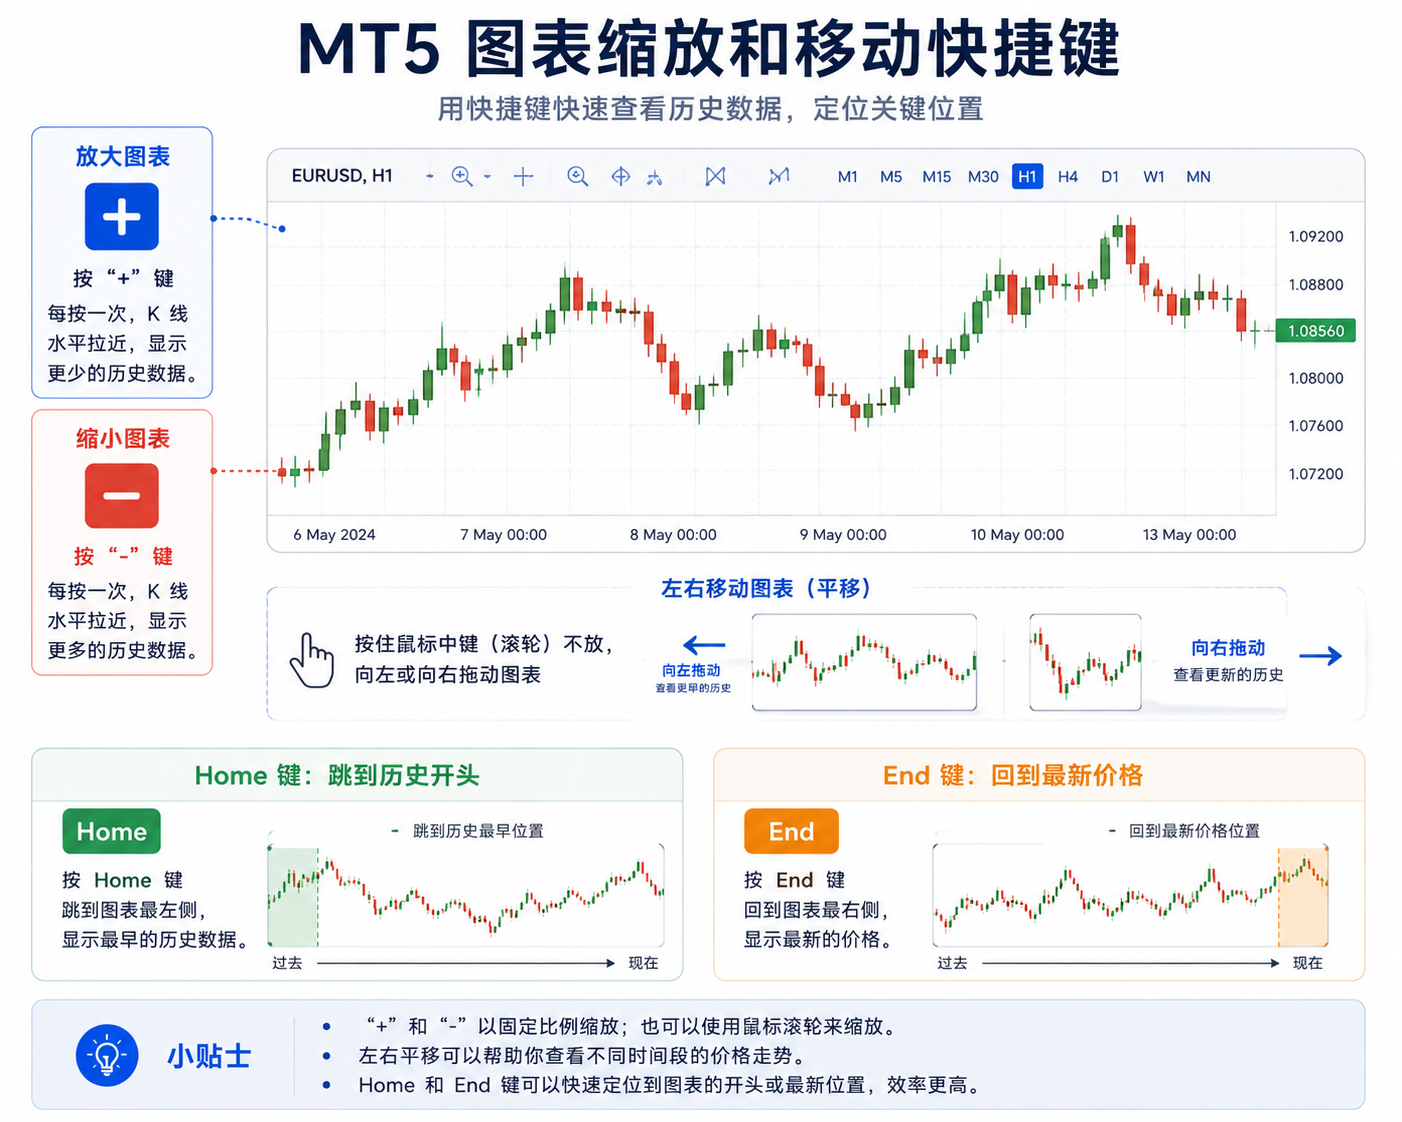Click the 1.07200 price axis label
1402x1122 pixels.
coord(1316,474)
